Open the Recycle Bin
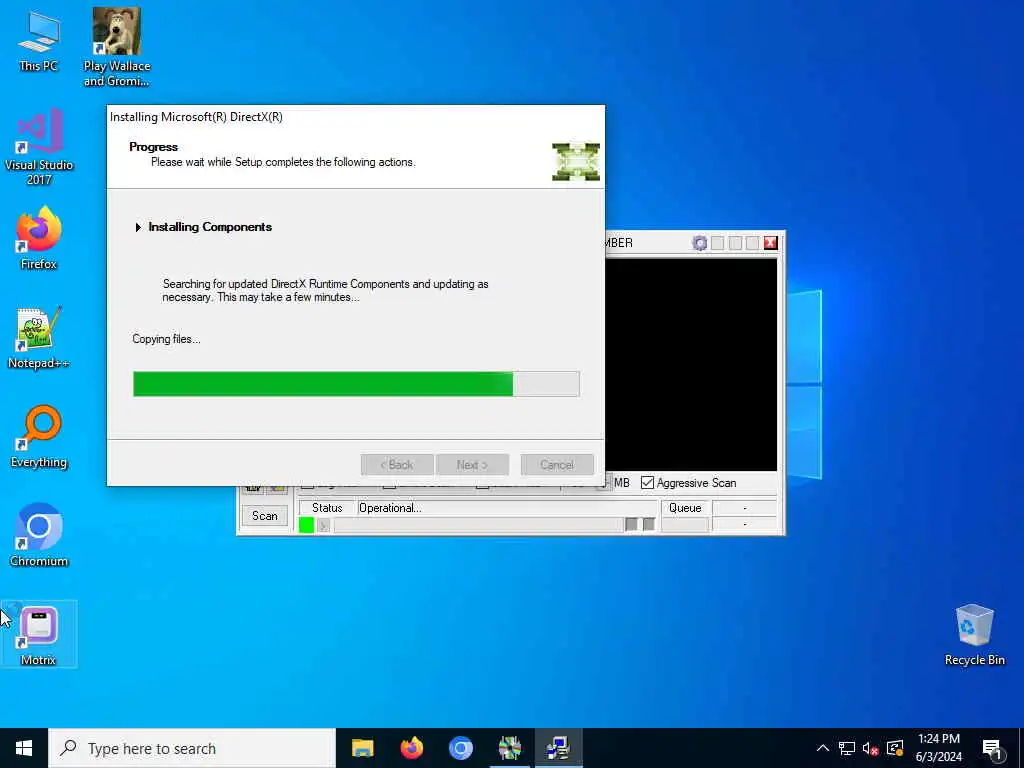The image size is (1024, 768). pyautogui.click(x=974, y=635)
